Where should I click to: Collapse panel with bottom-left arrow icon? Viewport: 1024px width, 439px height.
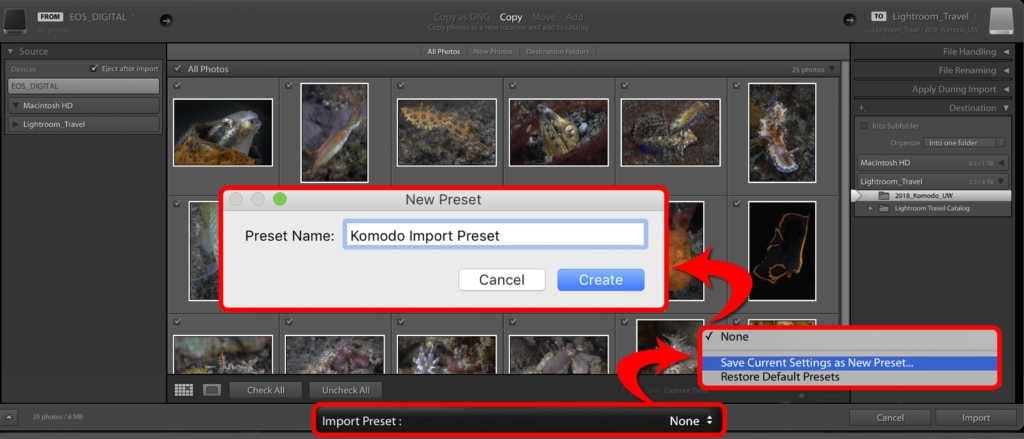coord(9,416)
